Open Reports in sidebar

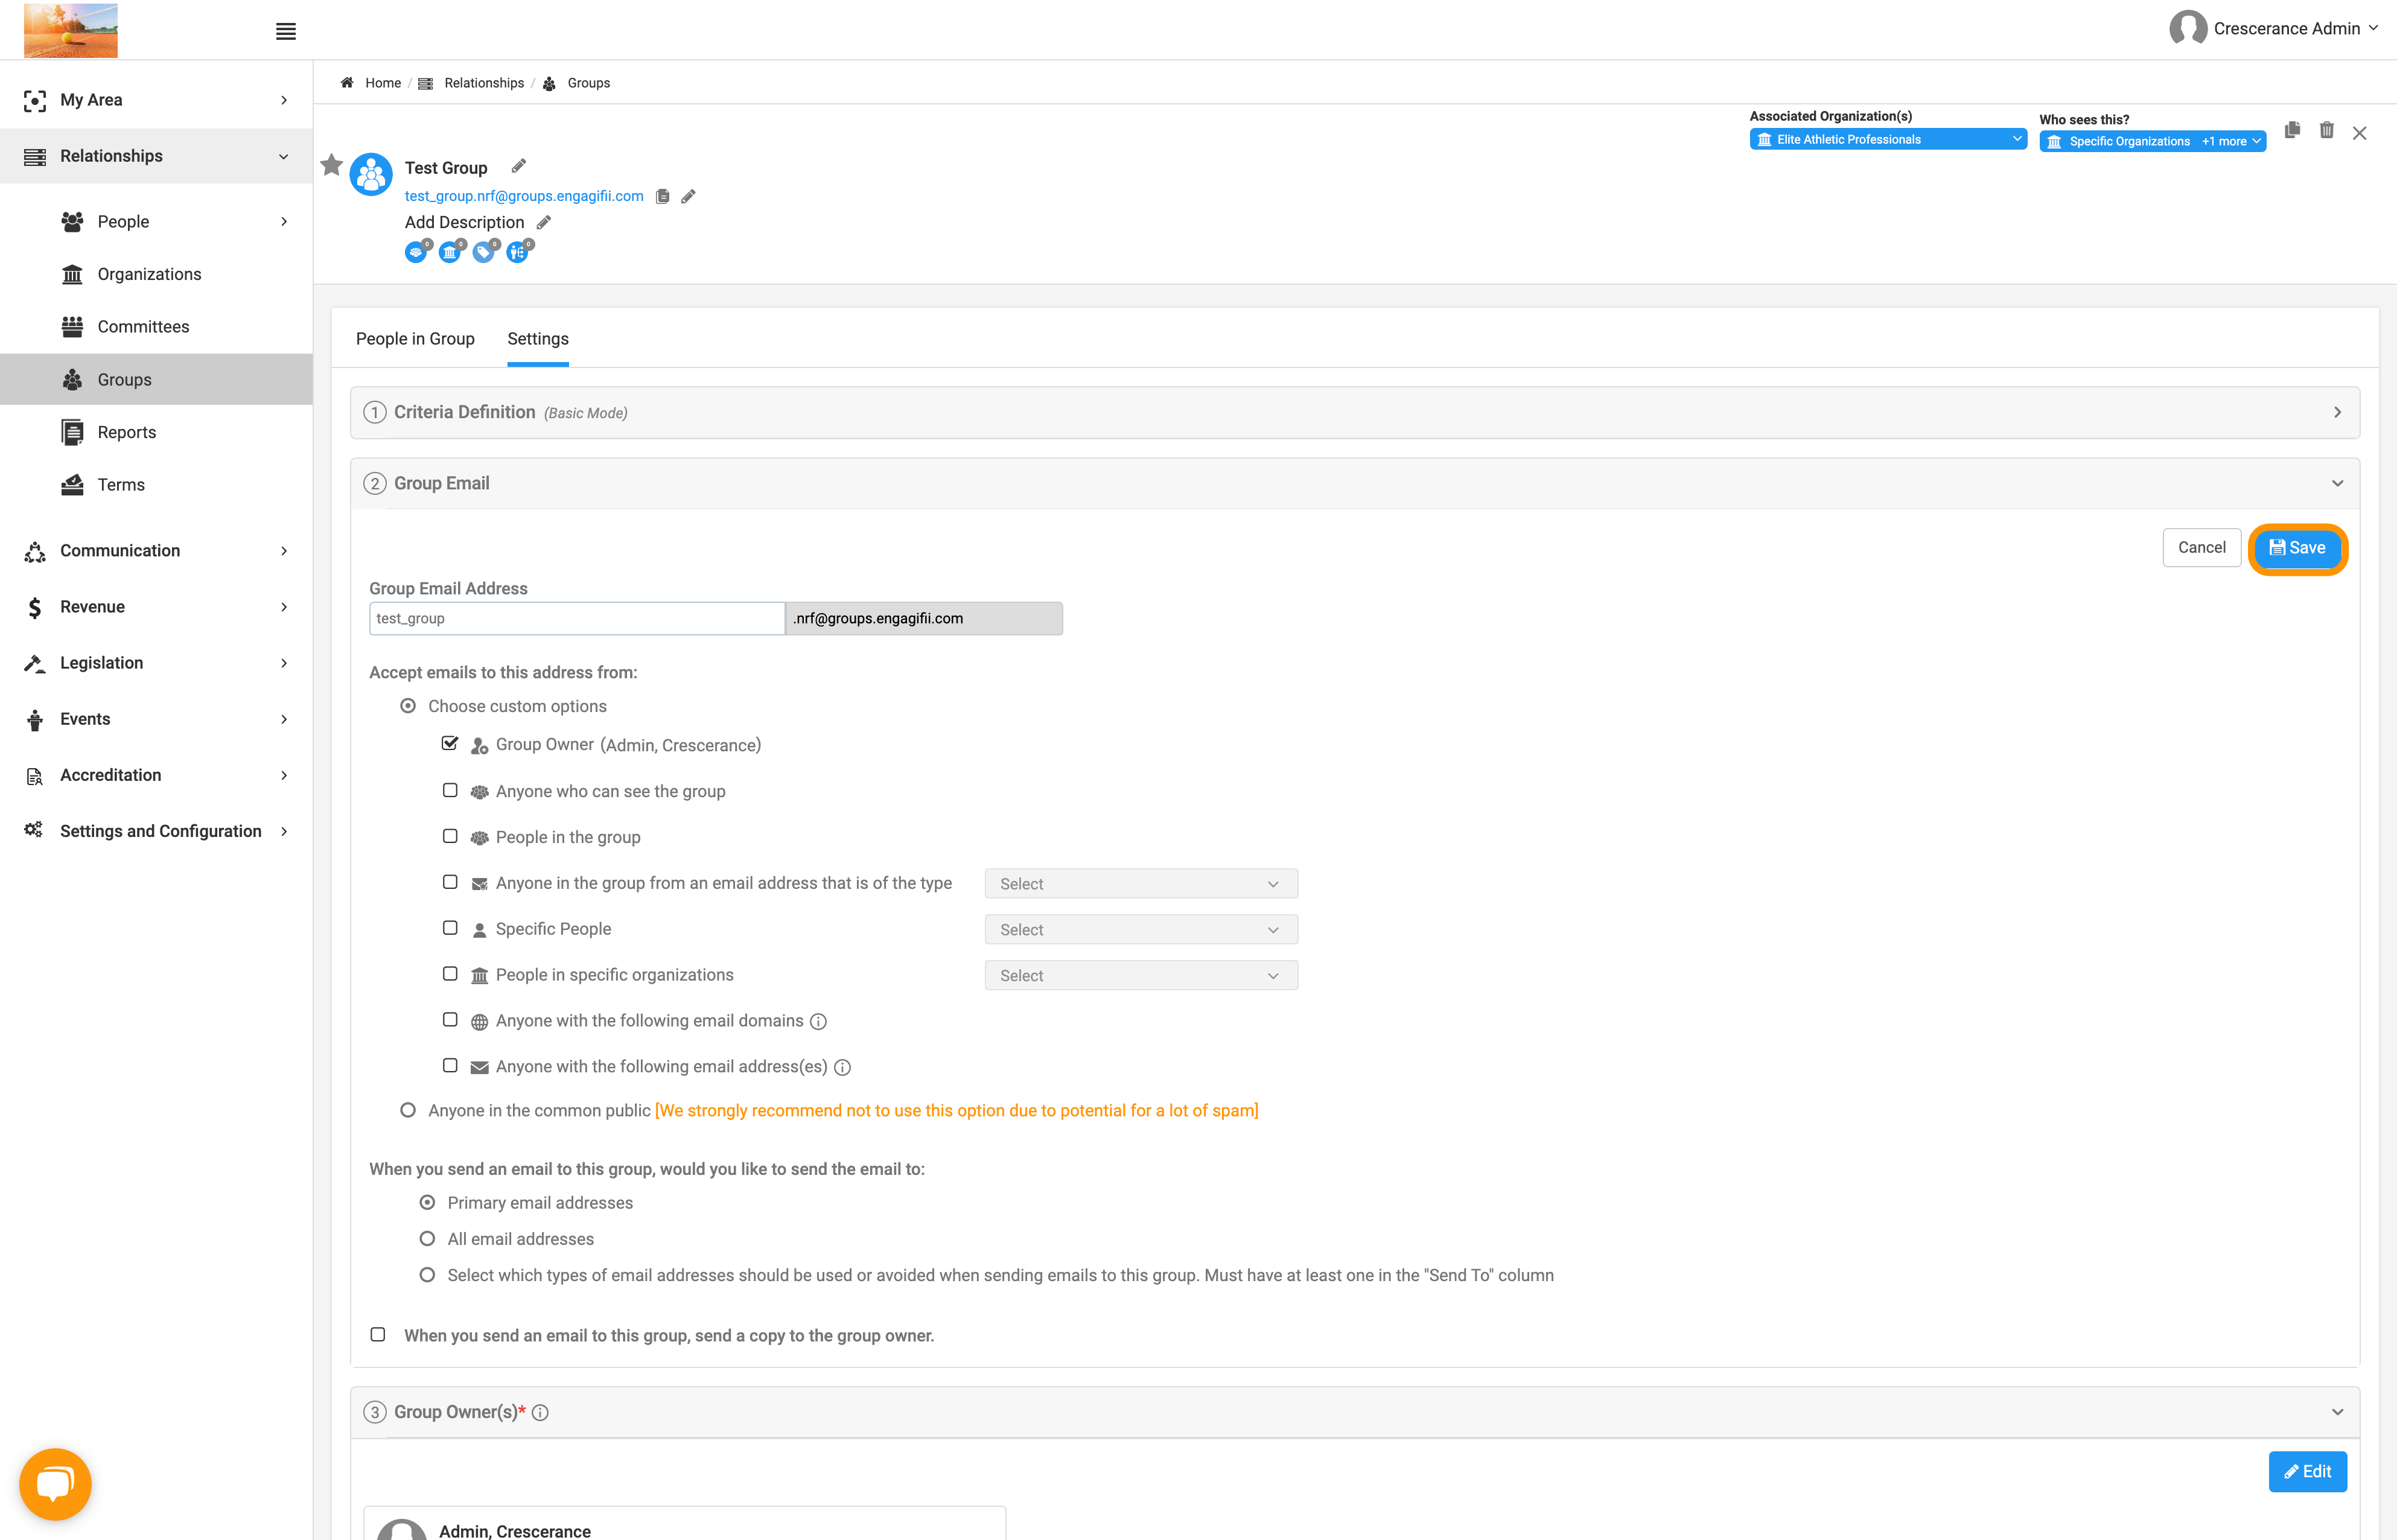(x=127, y=432)
